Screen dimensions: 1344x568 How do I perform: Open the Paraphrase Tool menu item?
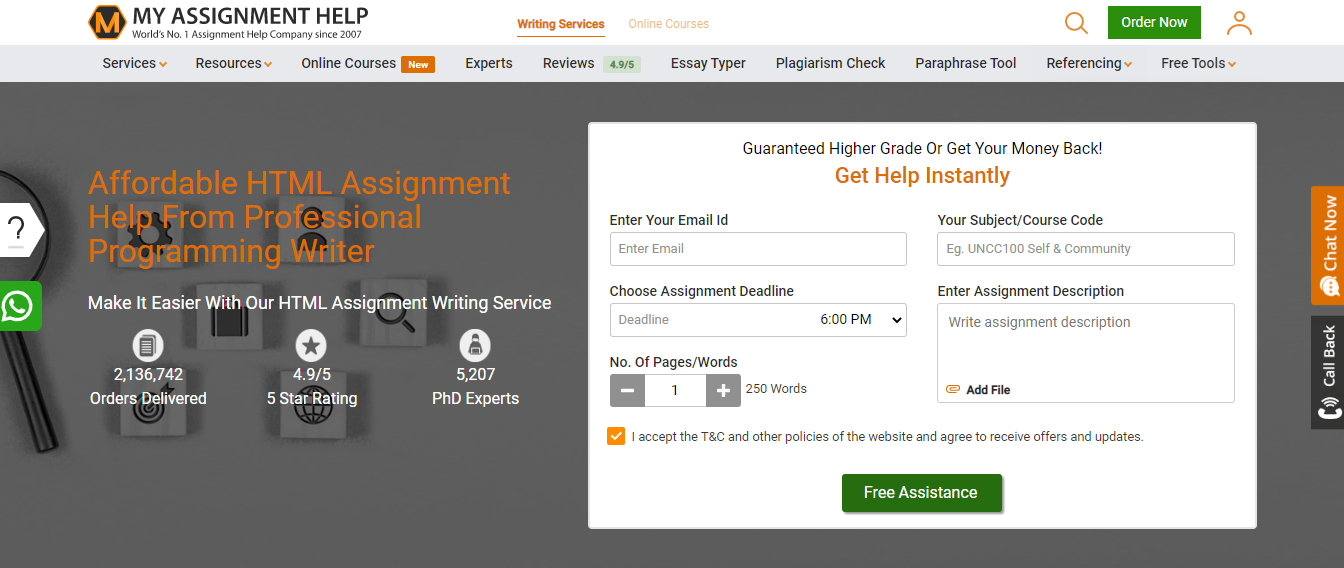(965, 63)
